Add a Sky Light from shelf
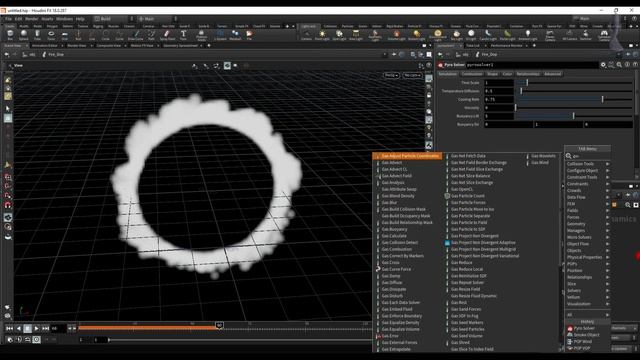 click(x=456, y=35)
